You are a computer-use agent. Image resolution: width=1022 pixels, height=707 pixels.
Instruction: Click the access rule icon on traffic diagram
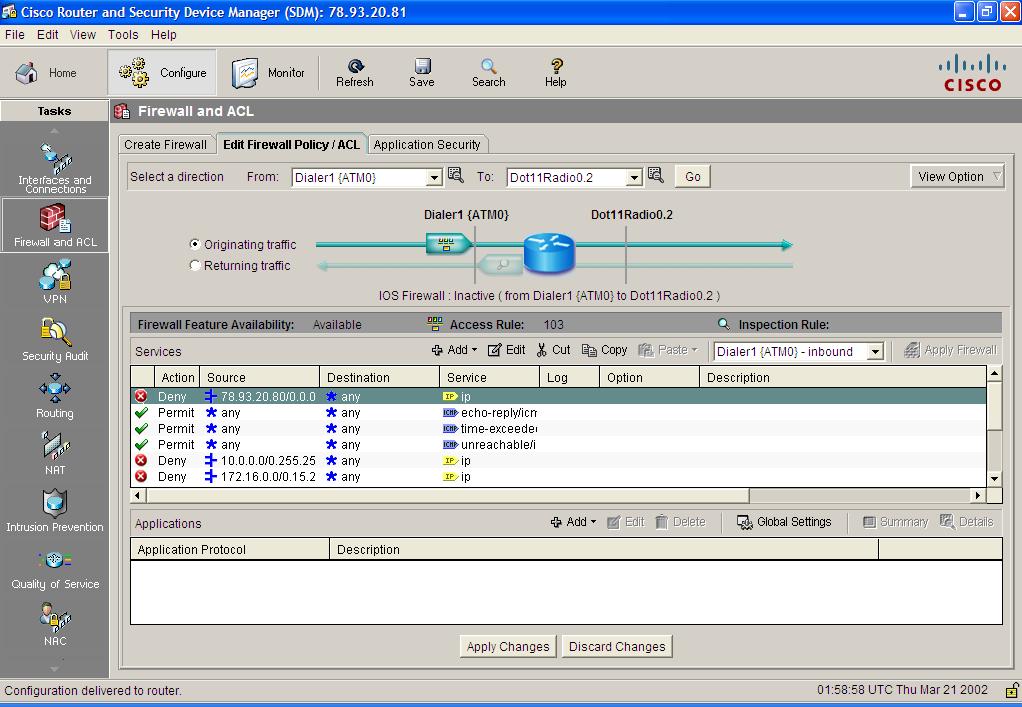coord(448,244)
